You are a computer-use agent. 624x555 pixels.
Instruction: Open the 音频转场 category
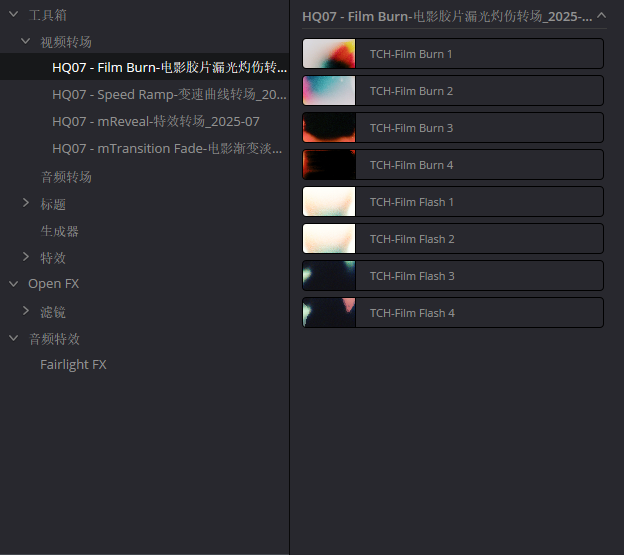click(66, 177)
